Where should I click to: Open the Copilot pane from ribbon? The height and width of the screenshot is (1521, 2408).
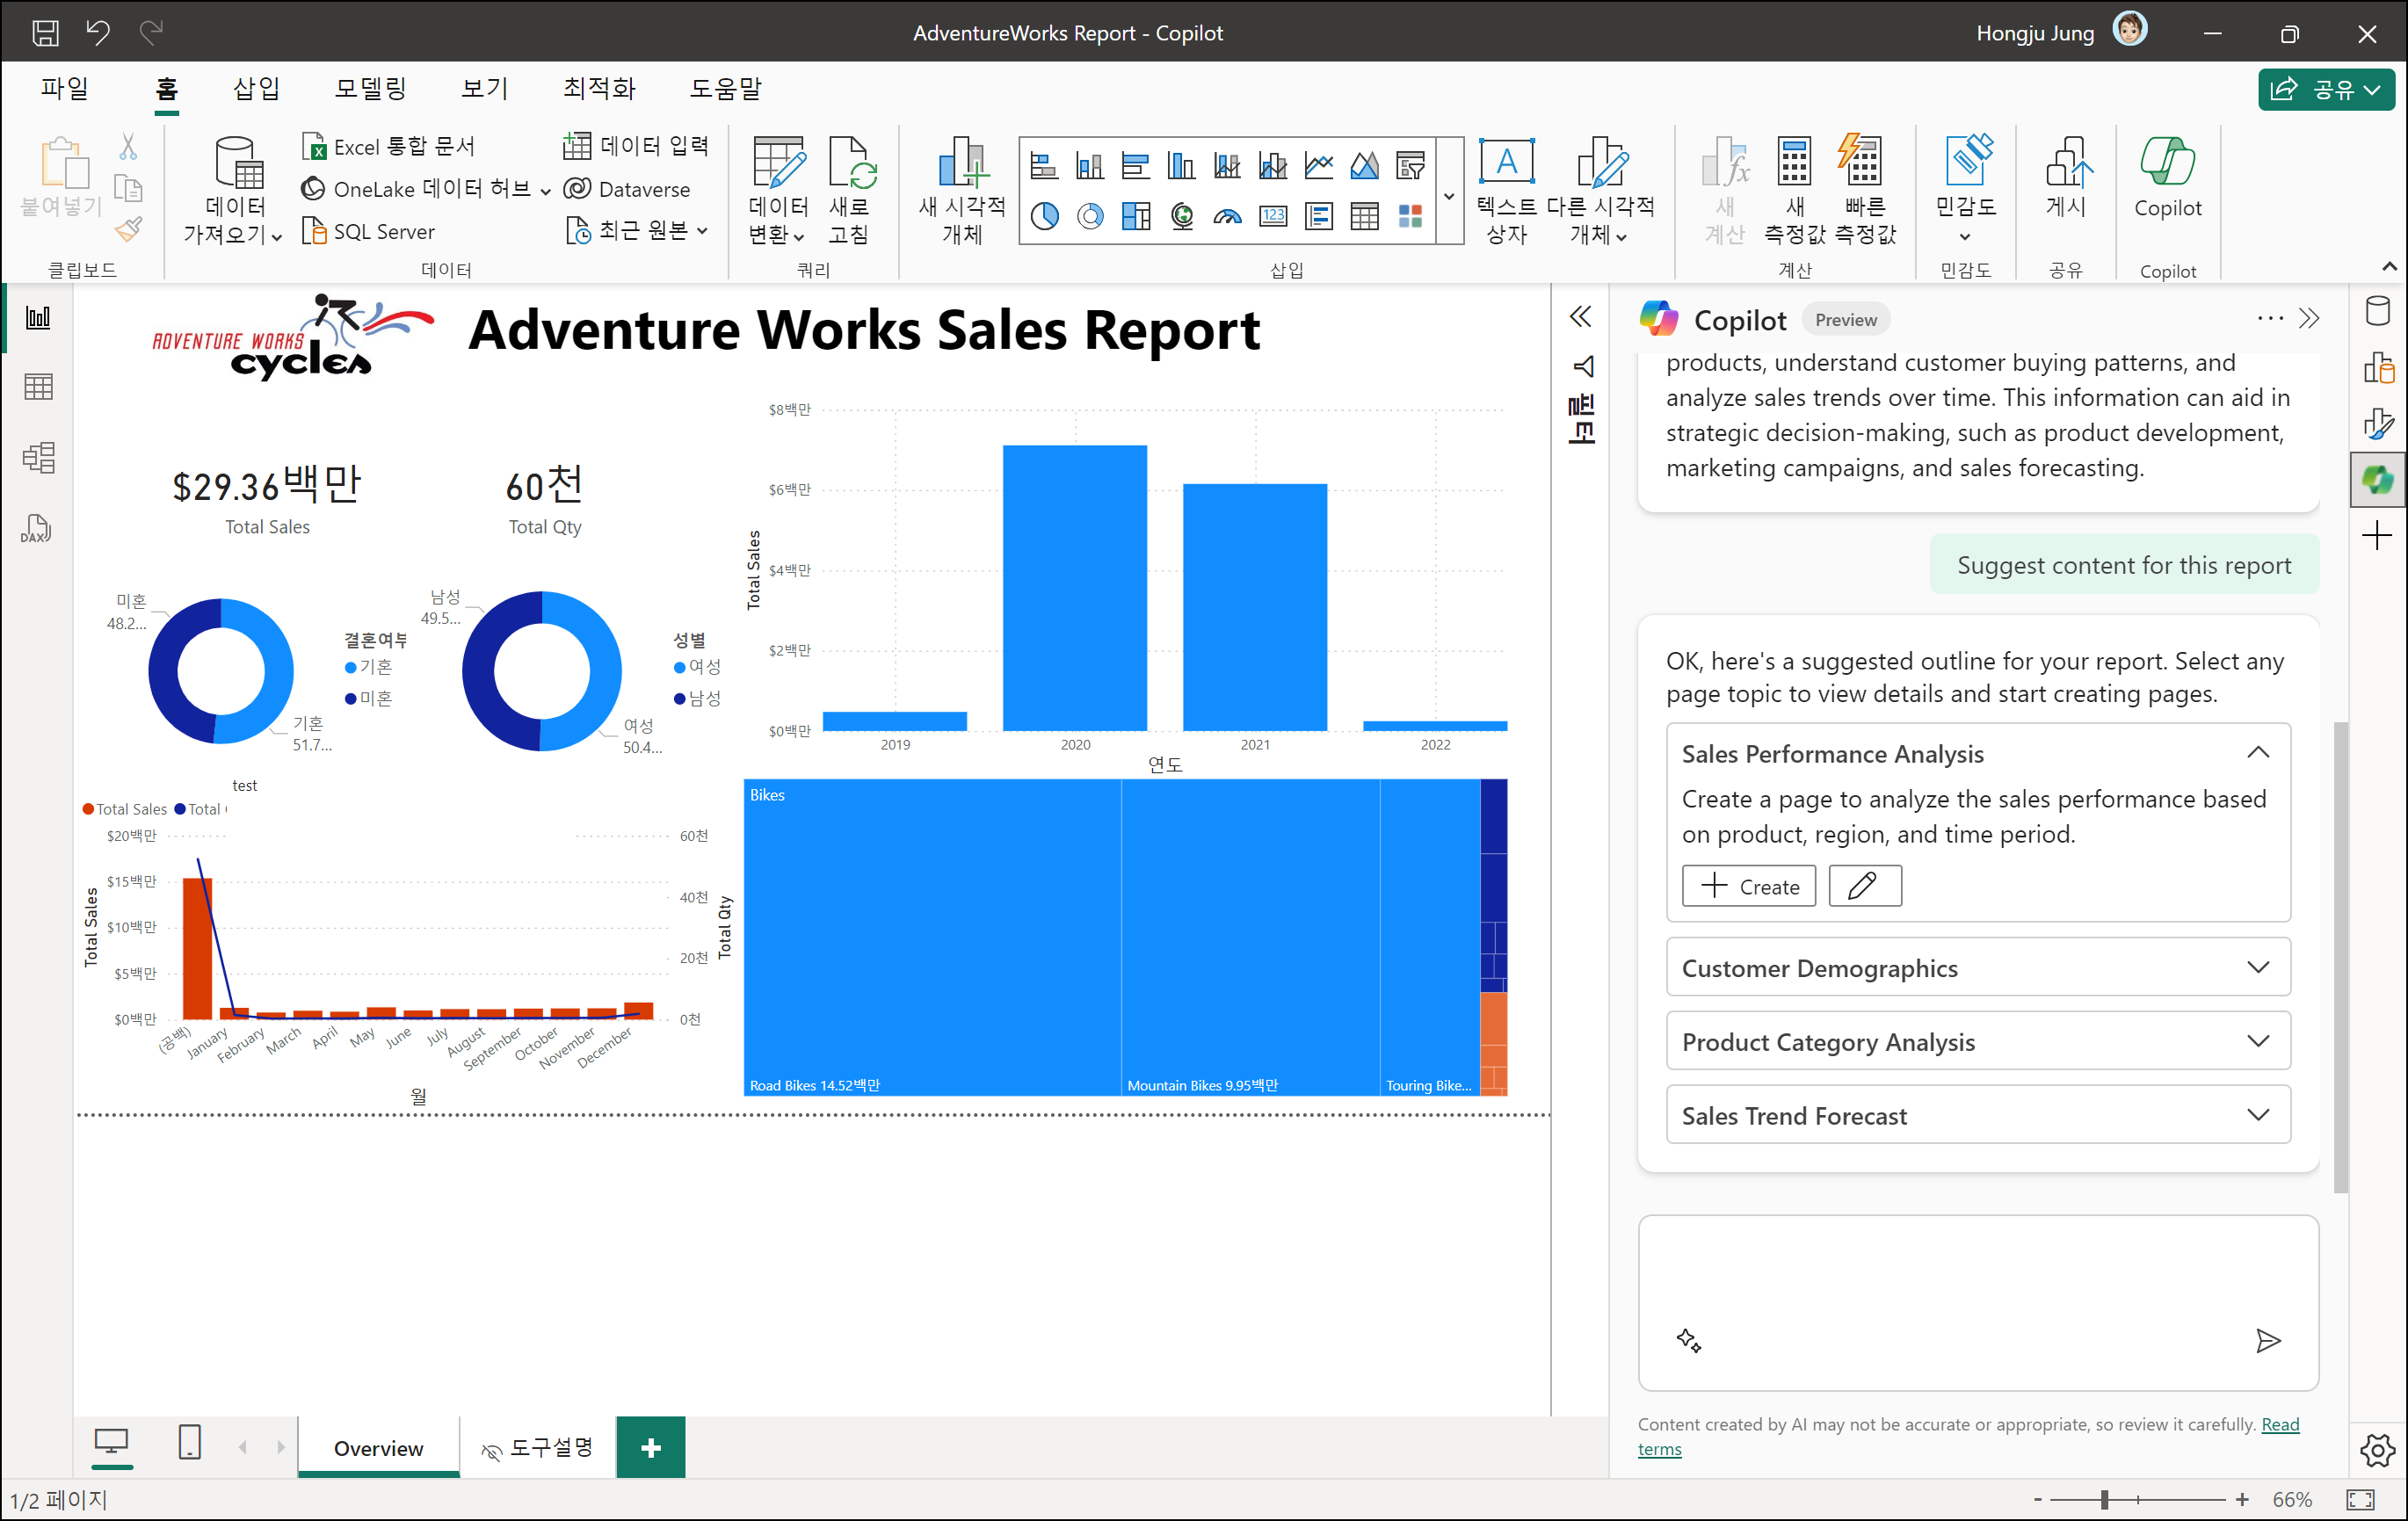tap(2166, 178)
